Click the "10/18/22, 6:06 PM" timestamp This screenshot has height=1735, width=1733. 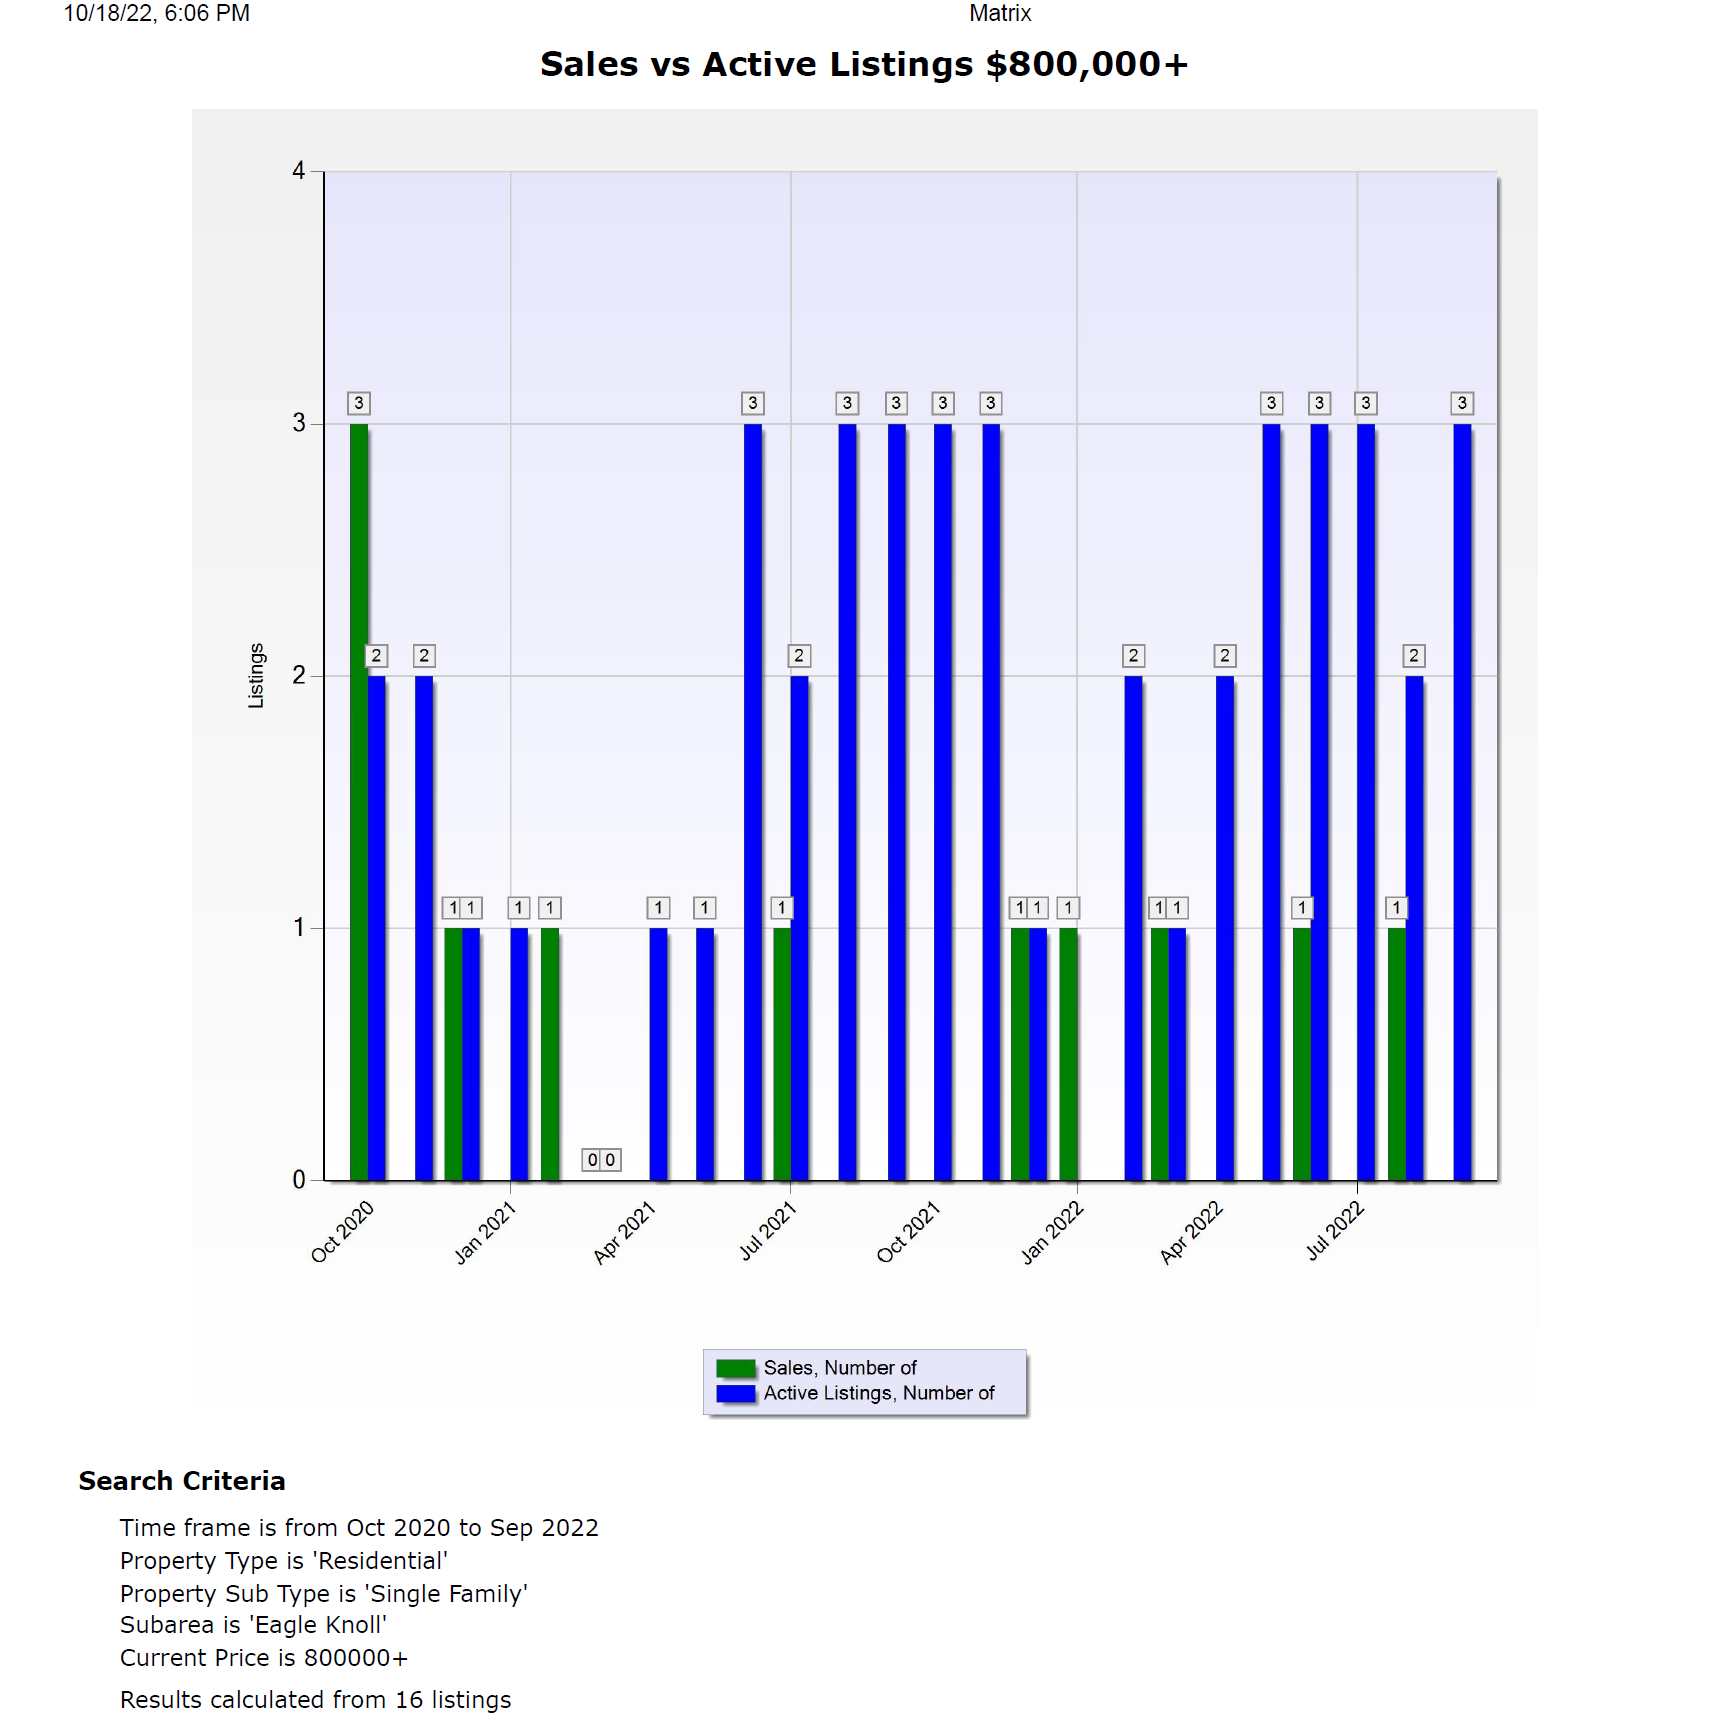[x=157, y=13]
